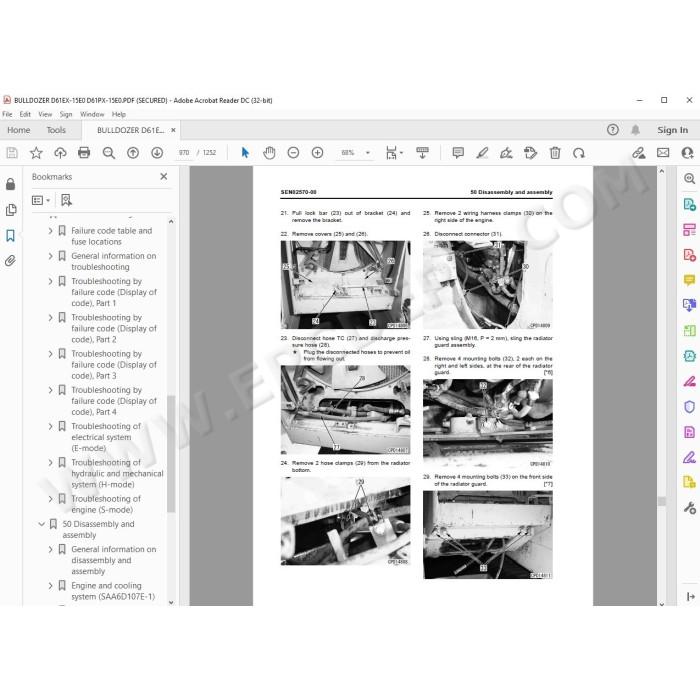Open the Sign document pen icon

click(x=506, y=153)
